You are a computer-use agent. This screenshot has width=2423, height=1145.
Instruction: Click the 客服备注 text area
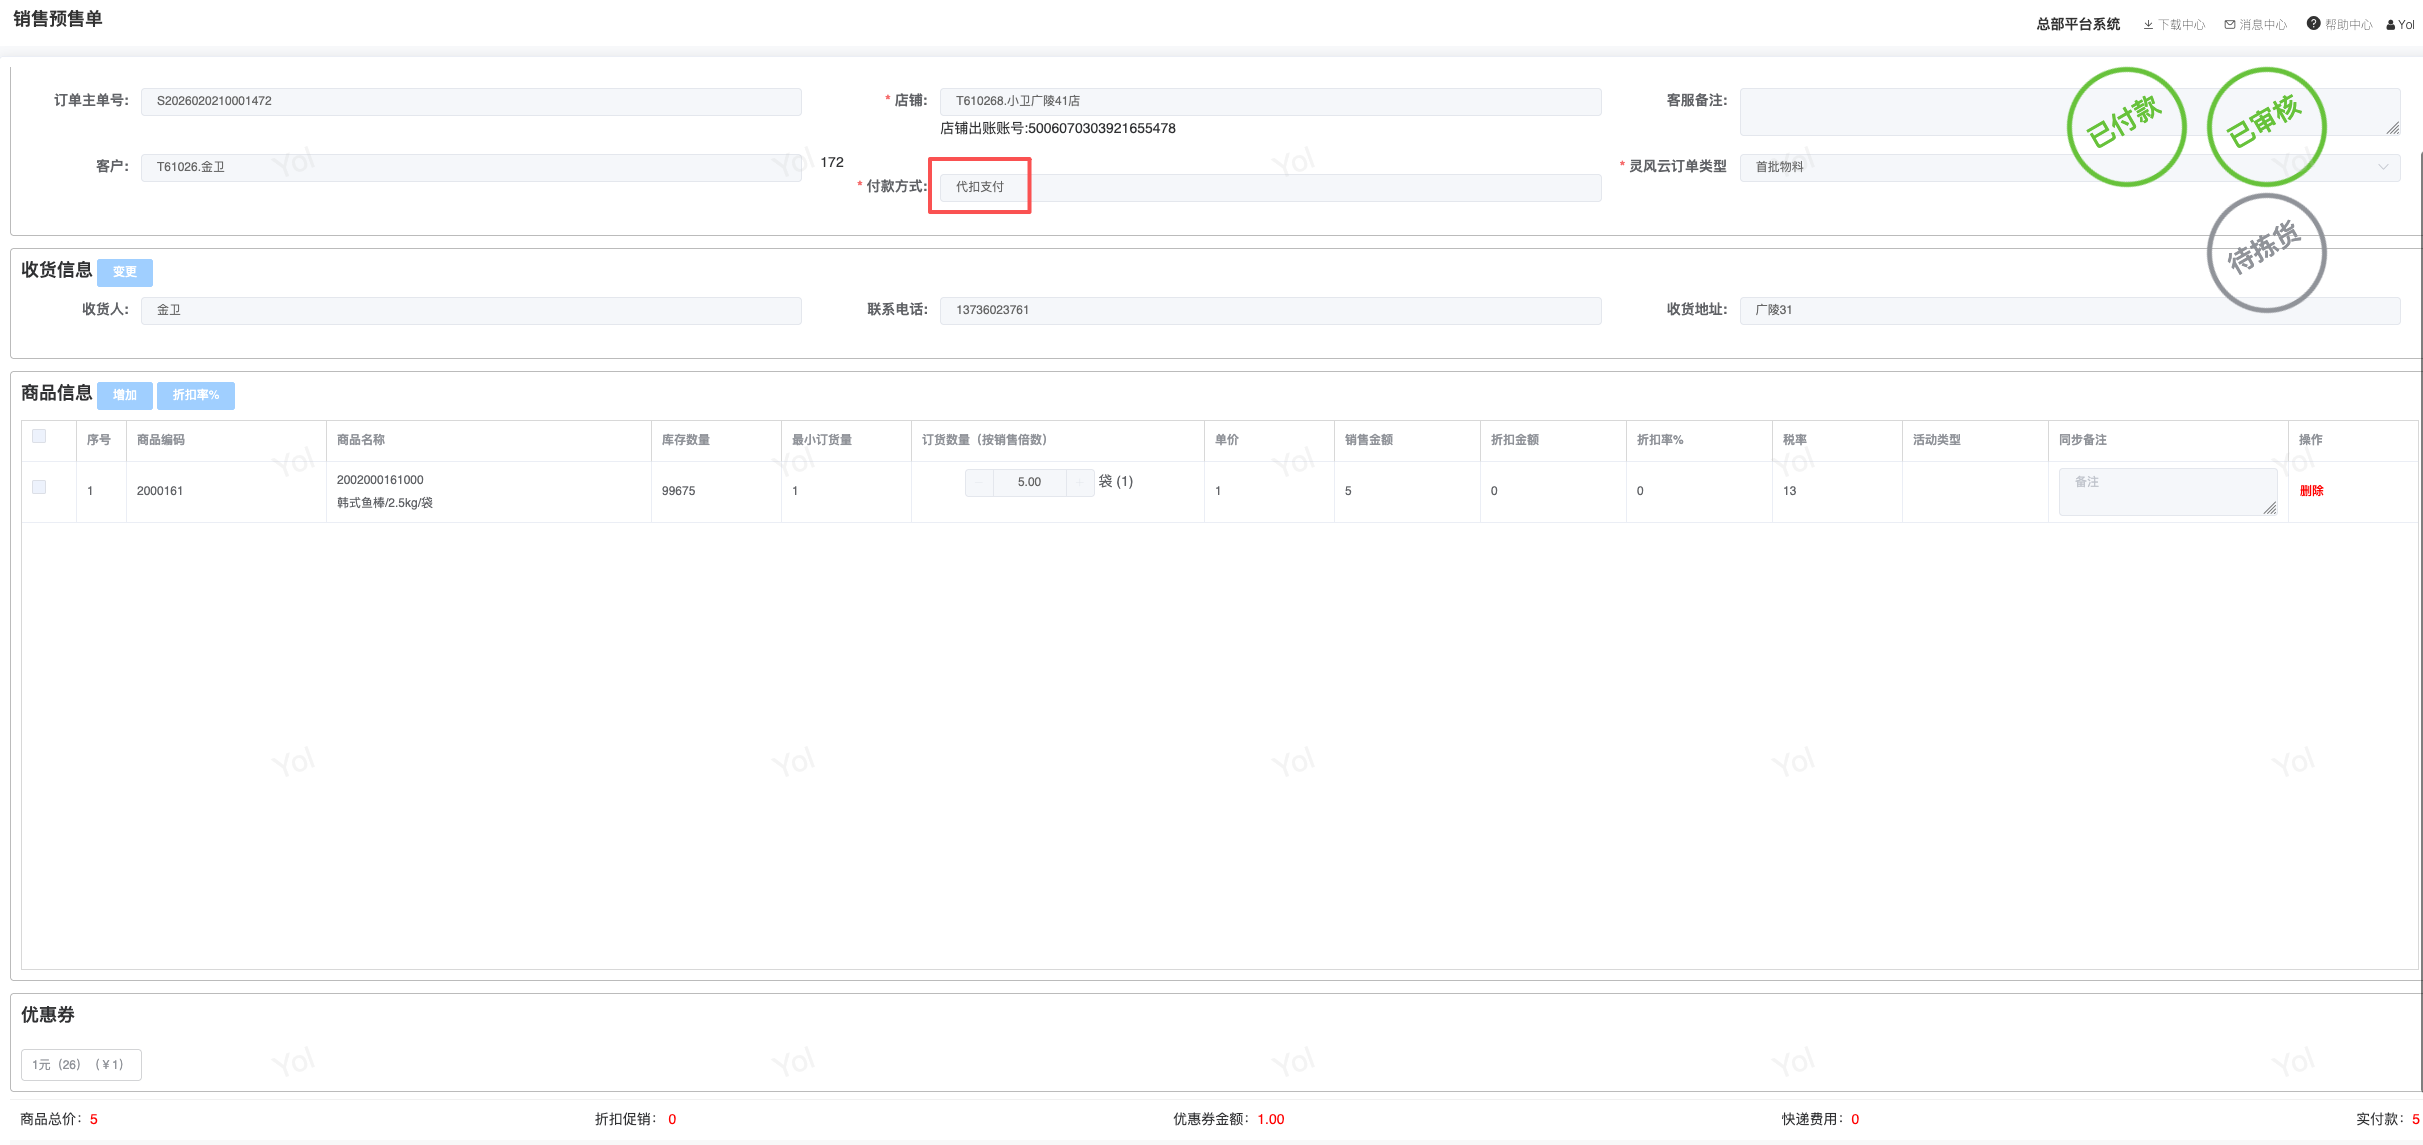click(1900, 111)
